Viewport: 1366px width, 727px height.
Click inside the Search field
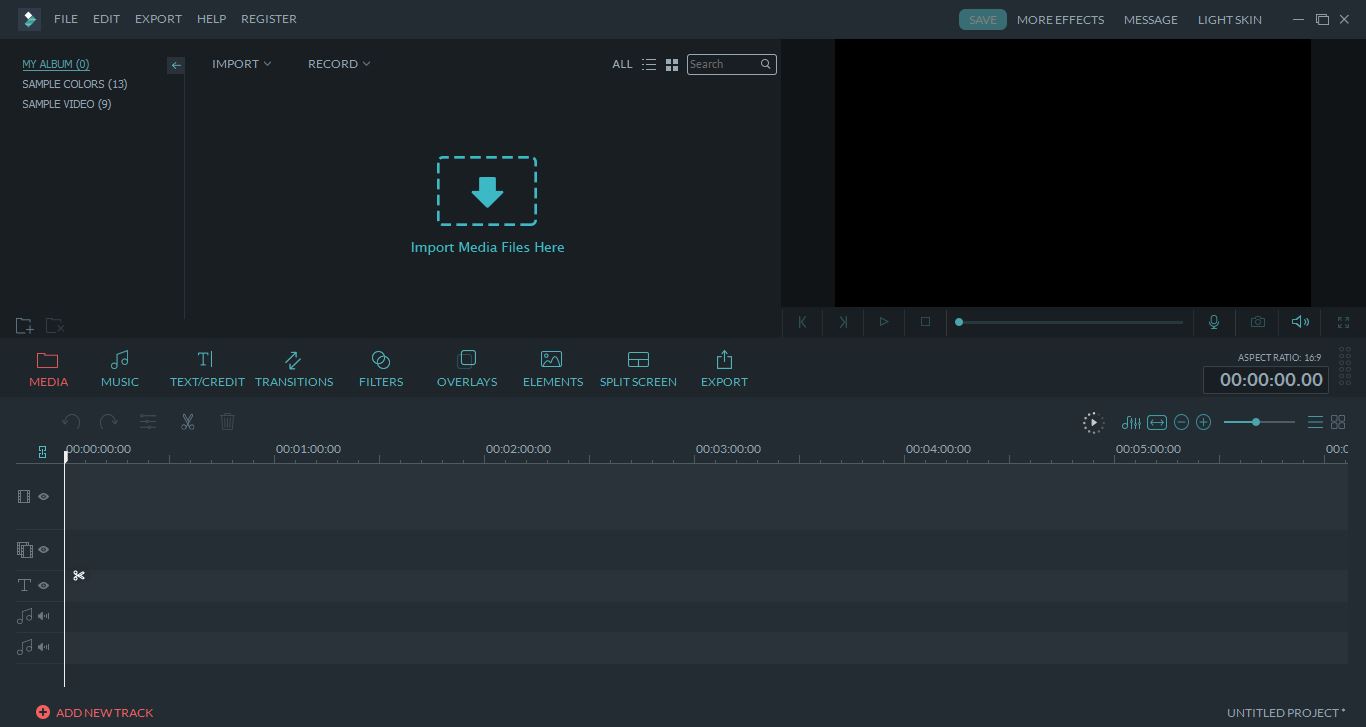[727, 64]
